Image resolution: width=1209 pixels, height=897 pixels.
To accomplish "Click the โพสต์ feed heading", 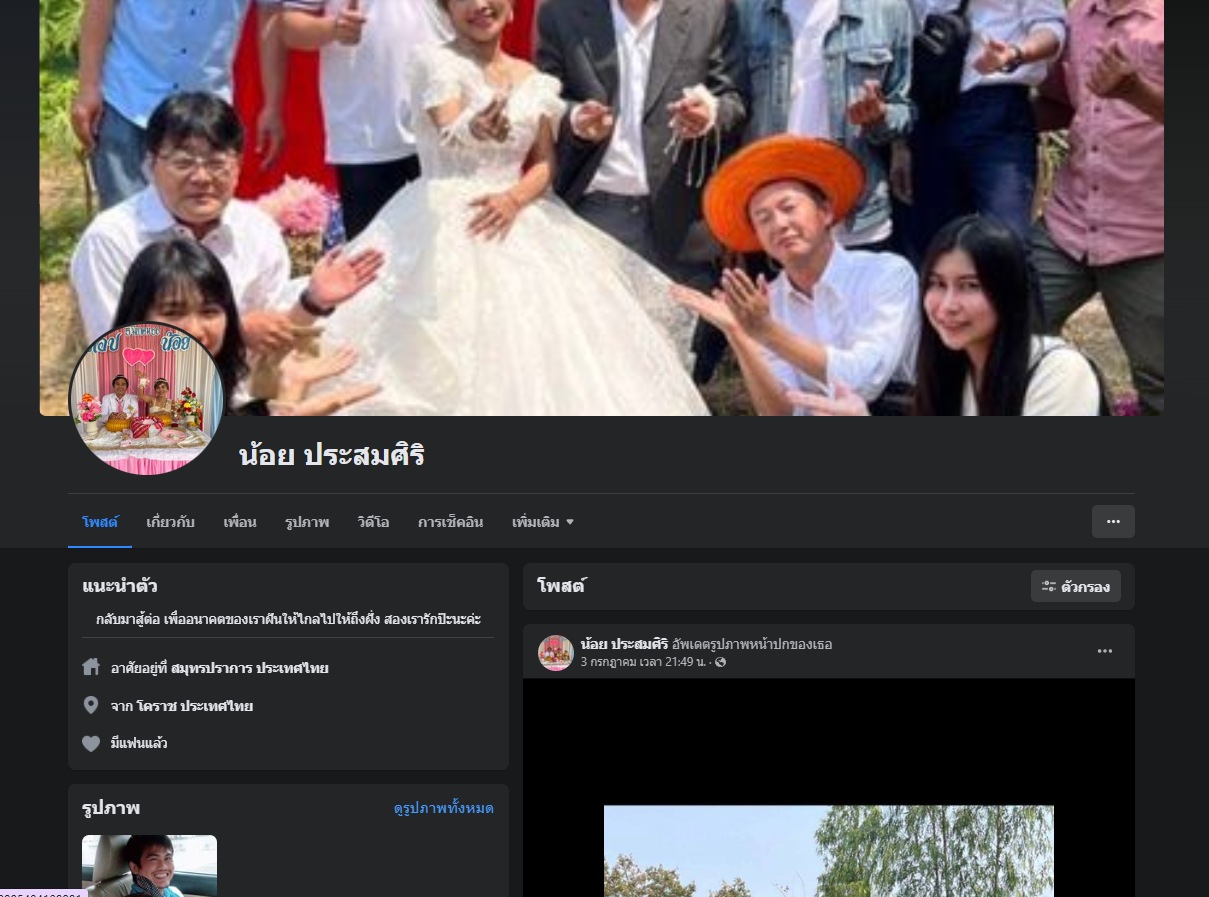I will coord(561,587).
